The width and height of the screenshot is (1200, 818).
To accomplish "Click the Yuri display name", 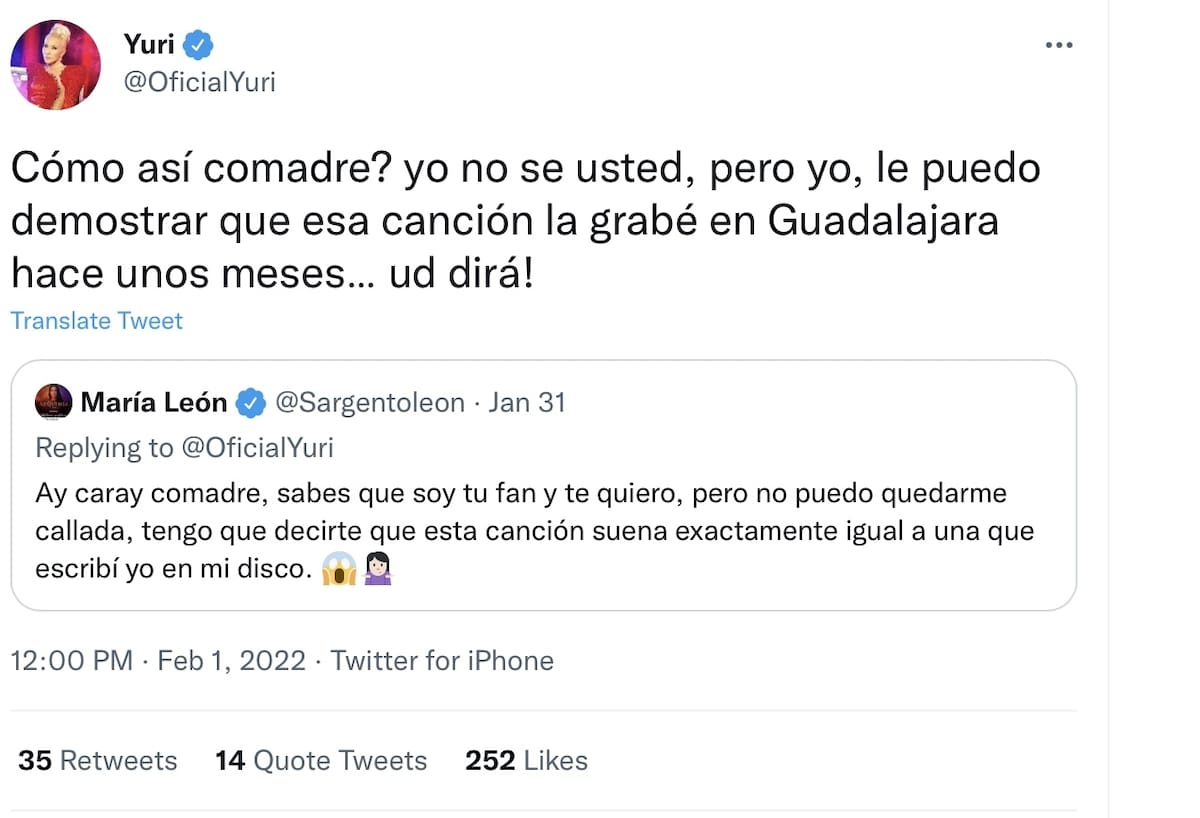I will pyautogui.click(x=149, y=45).
